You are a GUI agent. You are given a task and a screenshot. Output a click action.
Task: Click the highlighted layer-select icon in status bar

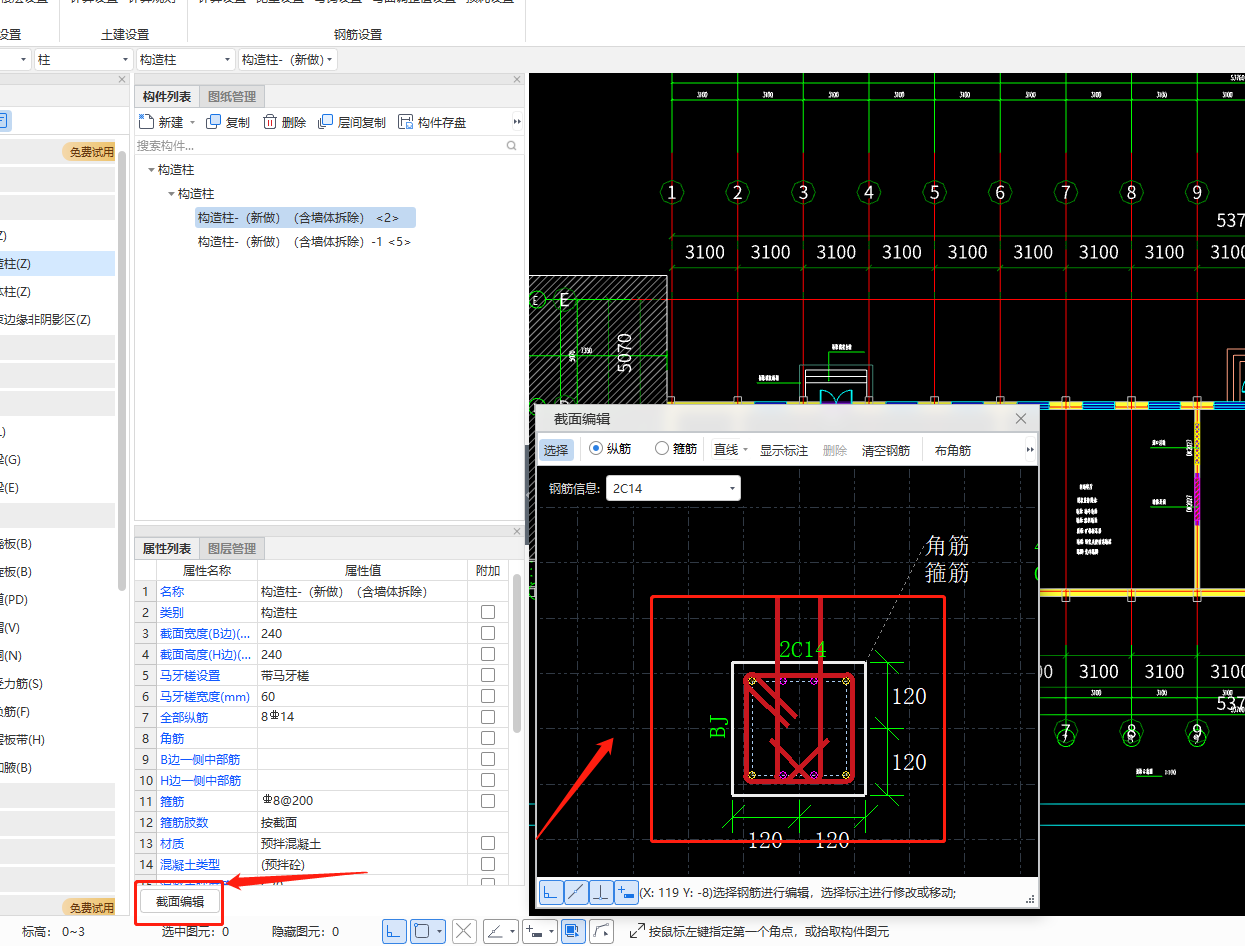point(574,931)
